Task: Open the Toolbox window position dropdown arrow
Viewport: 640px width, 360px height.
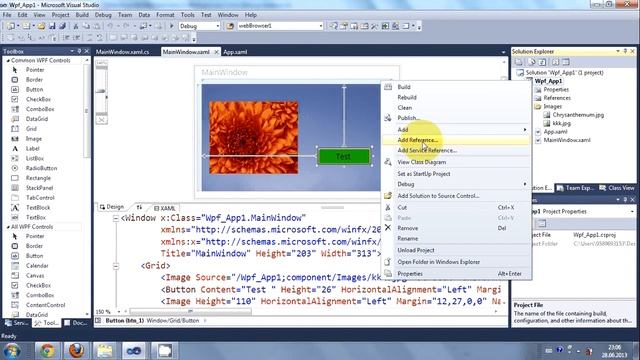Action: 72,51
